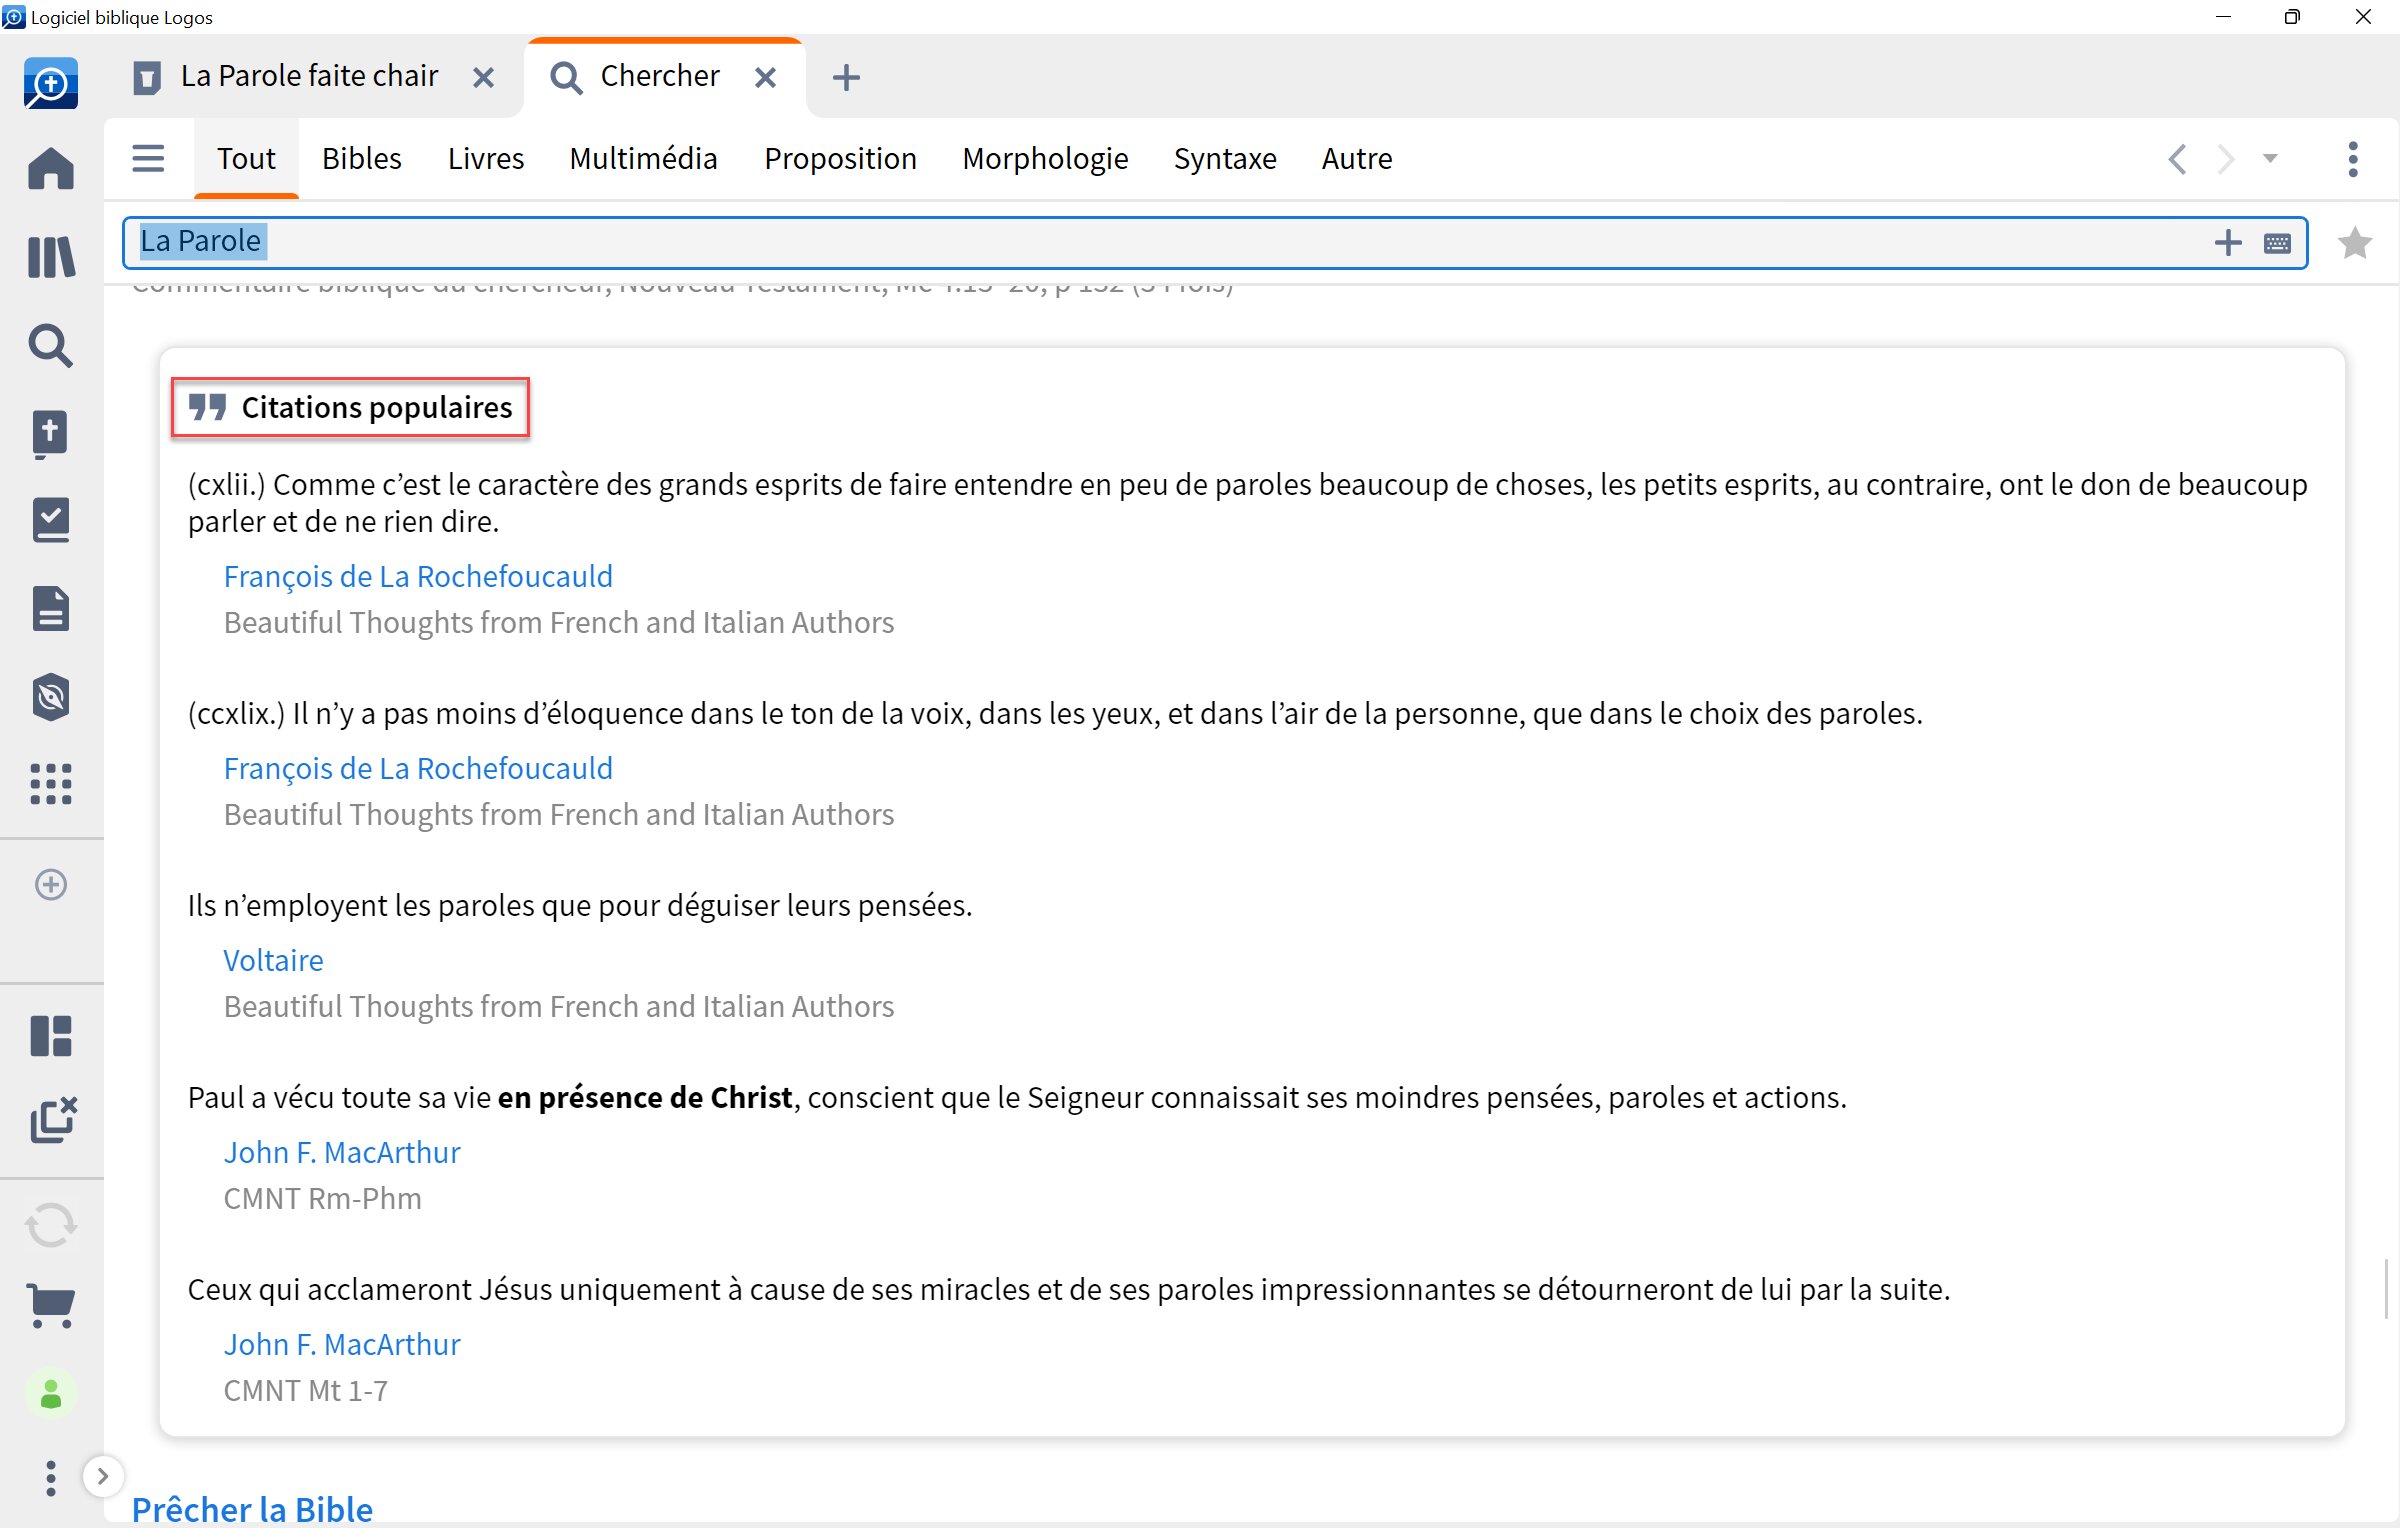
Task: Open the panel vertical three-dot menu
Action: coord(2352,159)
